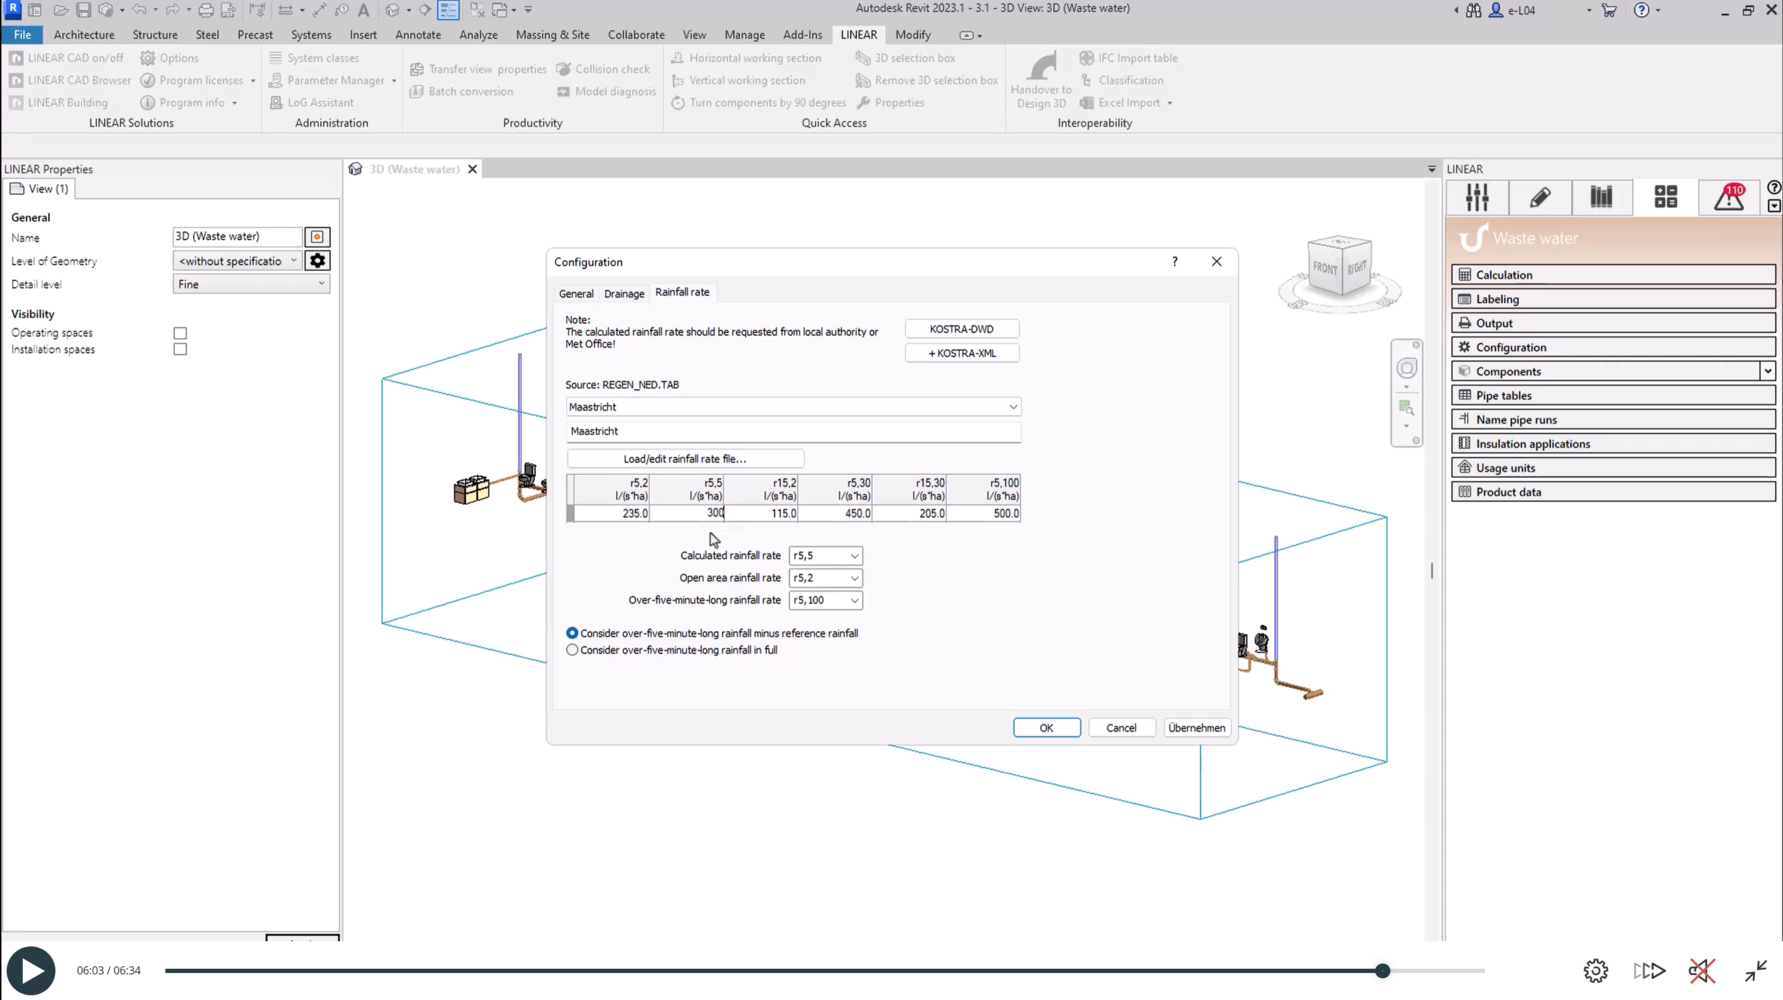This screenshot has width=1783, height=1000.
Task: Open the Modify ribbon tab
Action: [x=913, y=35]
